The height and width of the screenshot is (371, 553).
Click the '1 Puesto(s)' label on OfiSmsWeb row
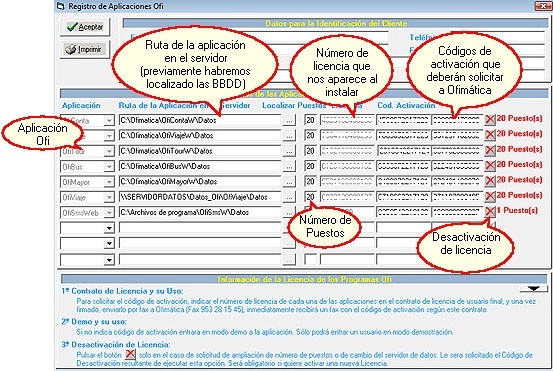click(x=517, y=211)
